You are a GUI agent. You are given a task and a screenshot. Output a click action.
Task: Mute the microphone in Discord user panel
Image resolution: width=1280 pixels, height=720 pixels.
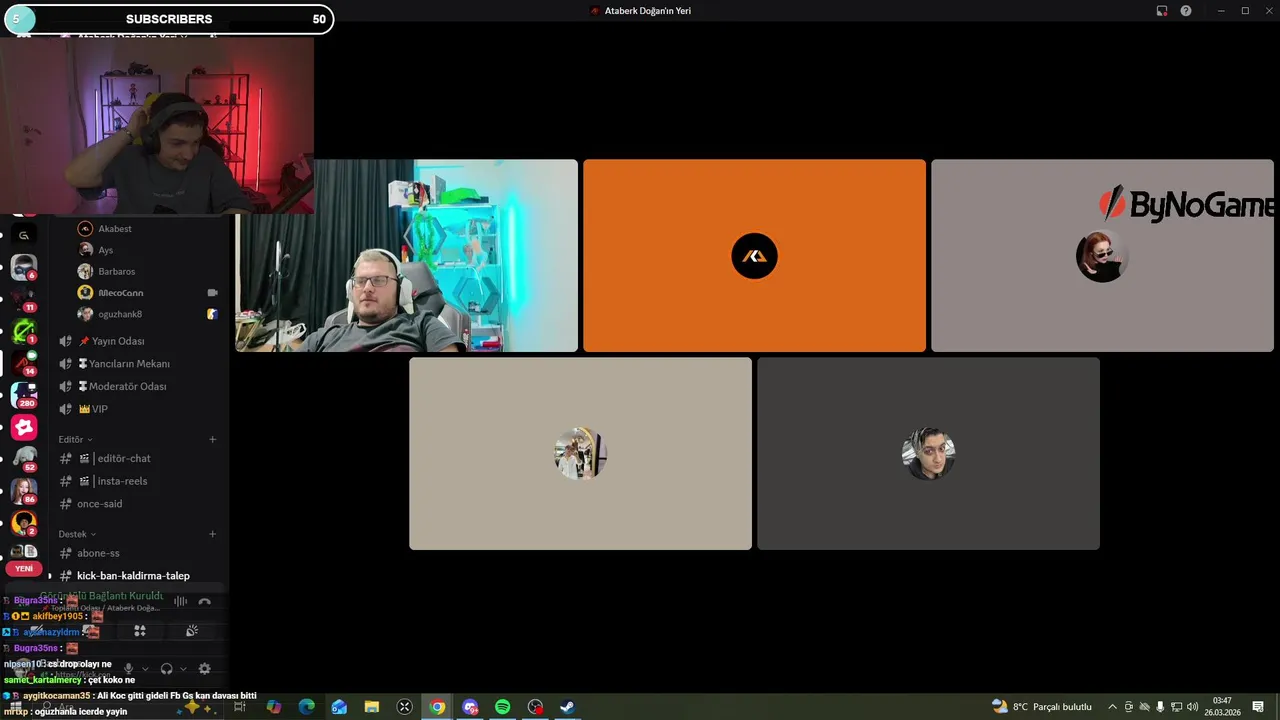[128, 668]
